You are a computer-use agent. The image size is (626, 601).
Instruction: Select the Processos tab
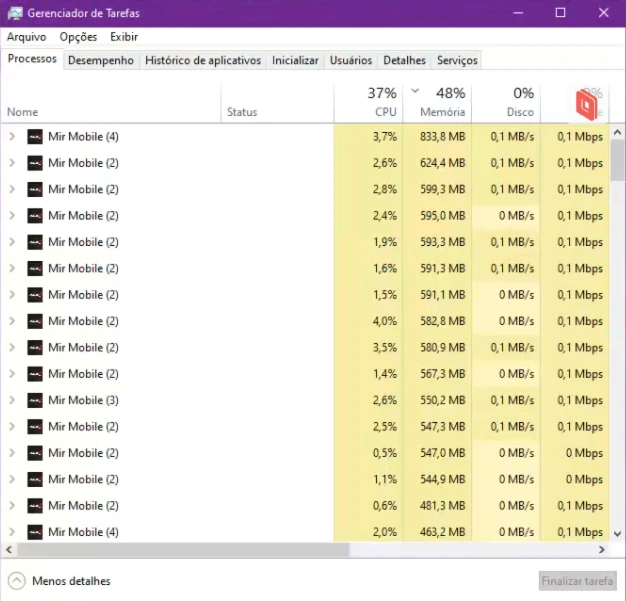pyautogui.click(x=32, y=59)
